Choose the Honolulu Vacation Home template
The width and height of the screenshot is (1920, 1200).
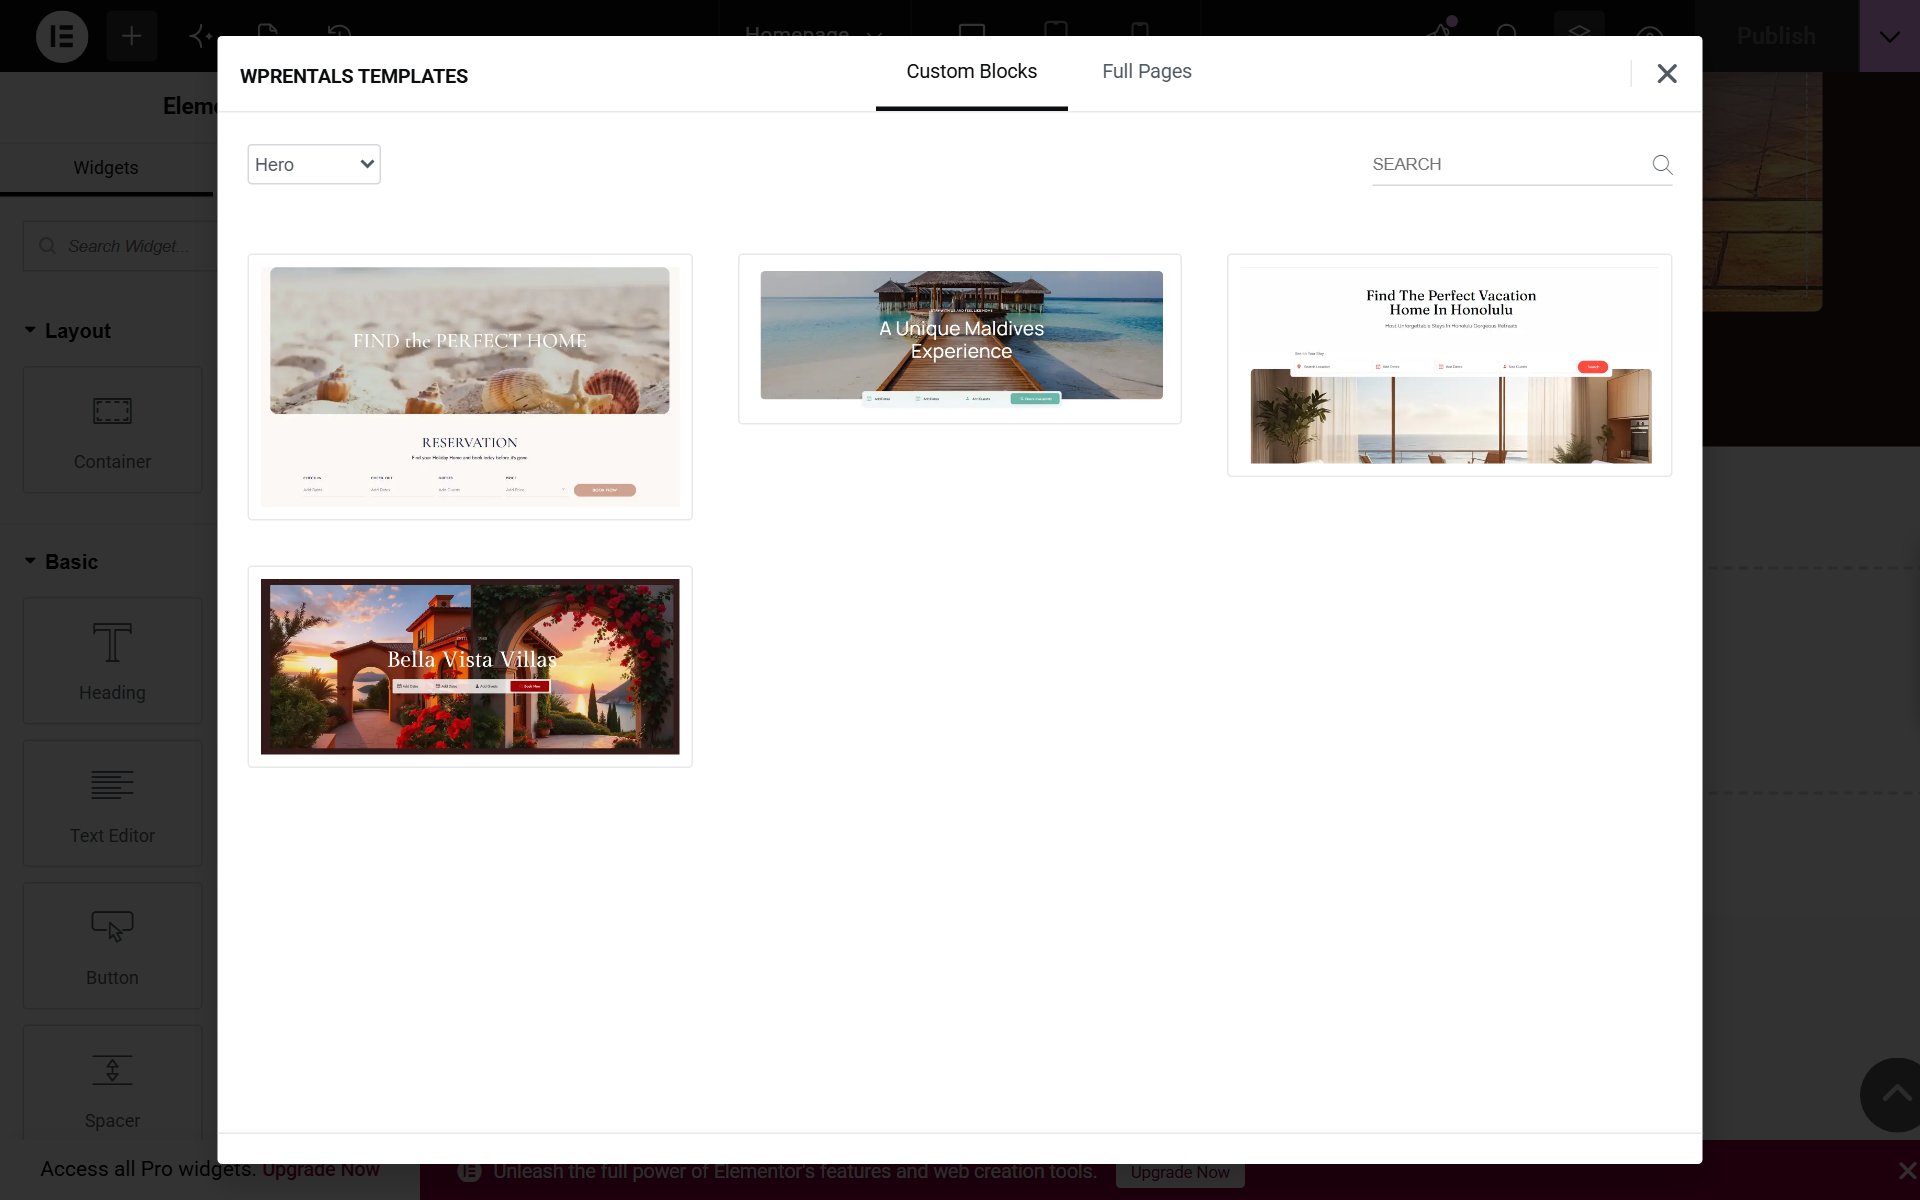pos(1450,365)
